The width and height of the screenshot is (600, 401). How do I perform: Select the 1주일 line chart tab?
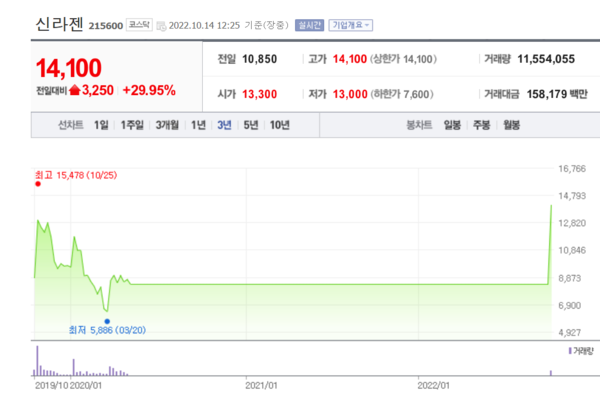[132, 125]
